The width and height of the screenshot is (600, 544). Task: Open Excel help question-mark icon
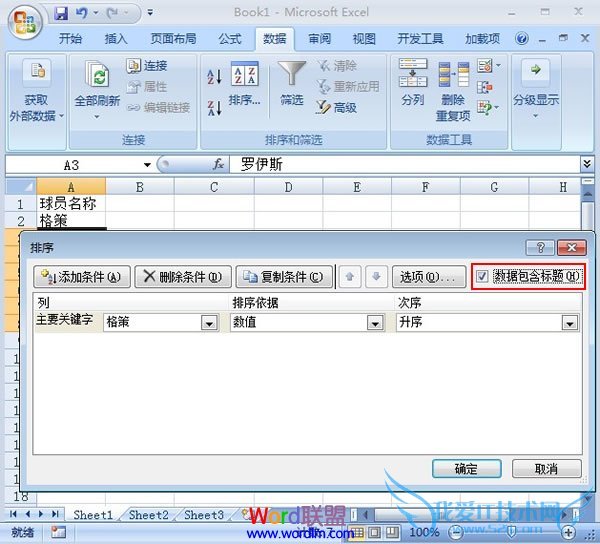coord(522,39)
